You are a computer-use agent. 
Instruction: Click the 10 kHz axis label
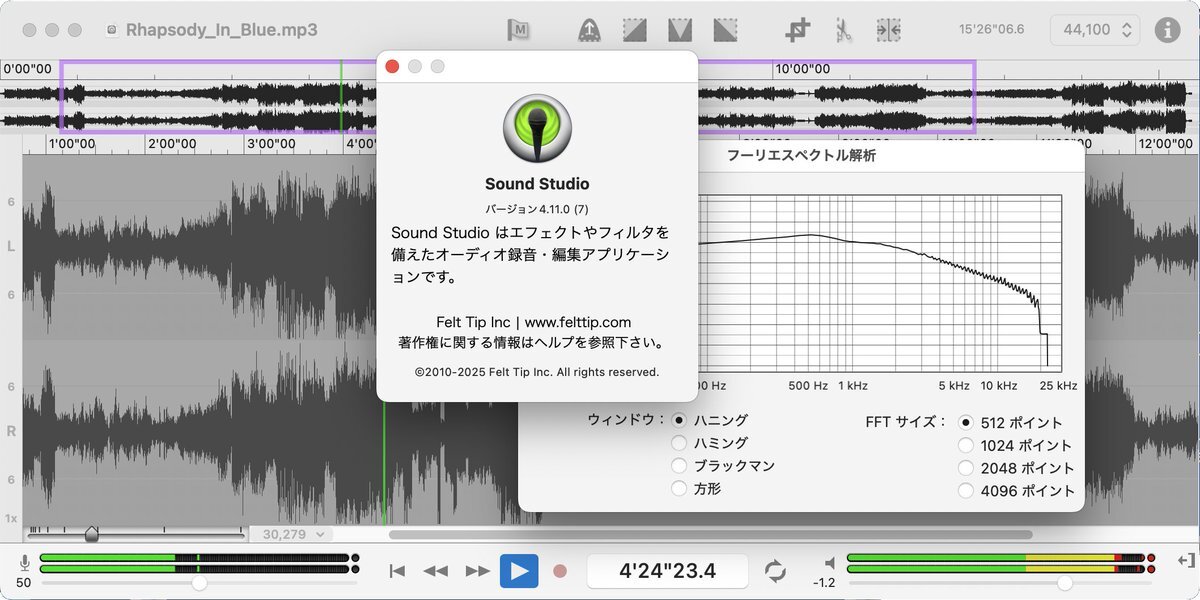tap(999, 385)
